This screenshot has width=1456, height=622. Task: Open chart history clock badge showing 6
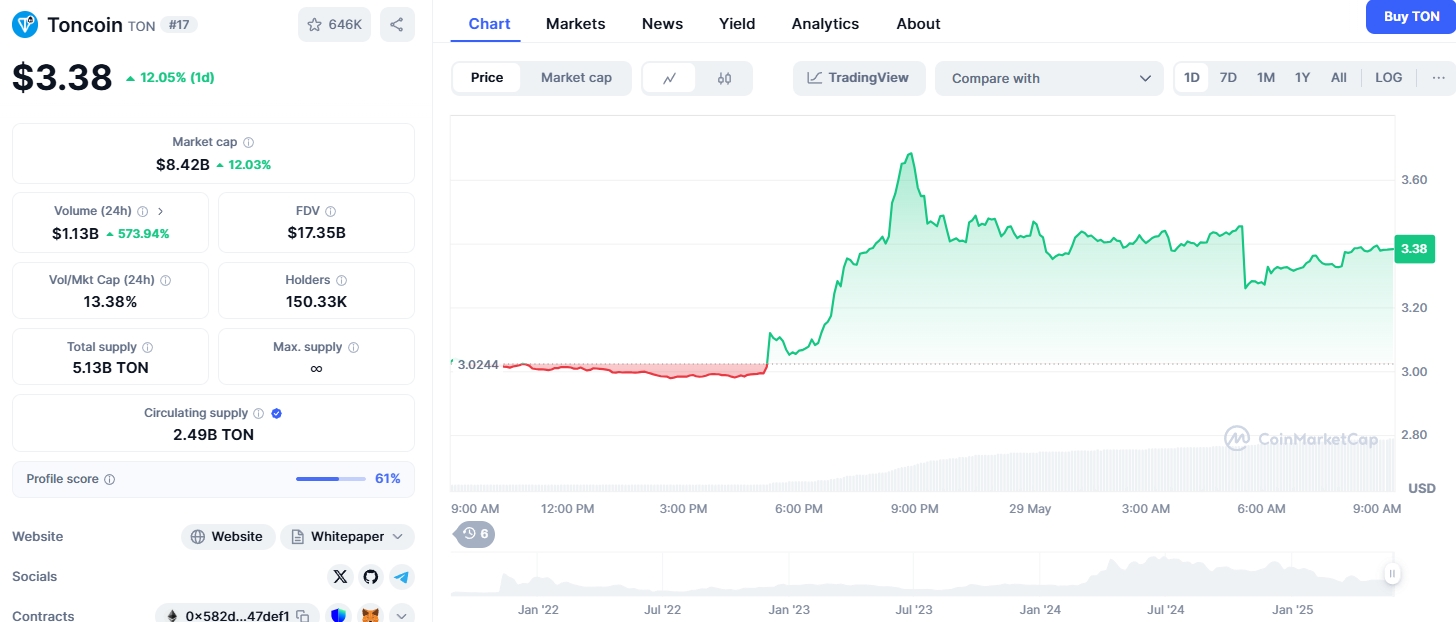(475, 534)
